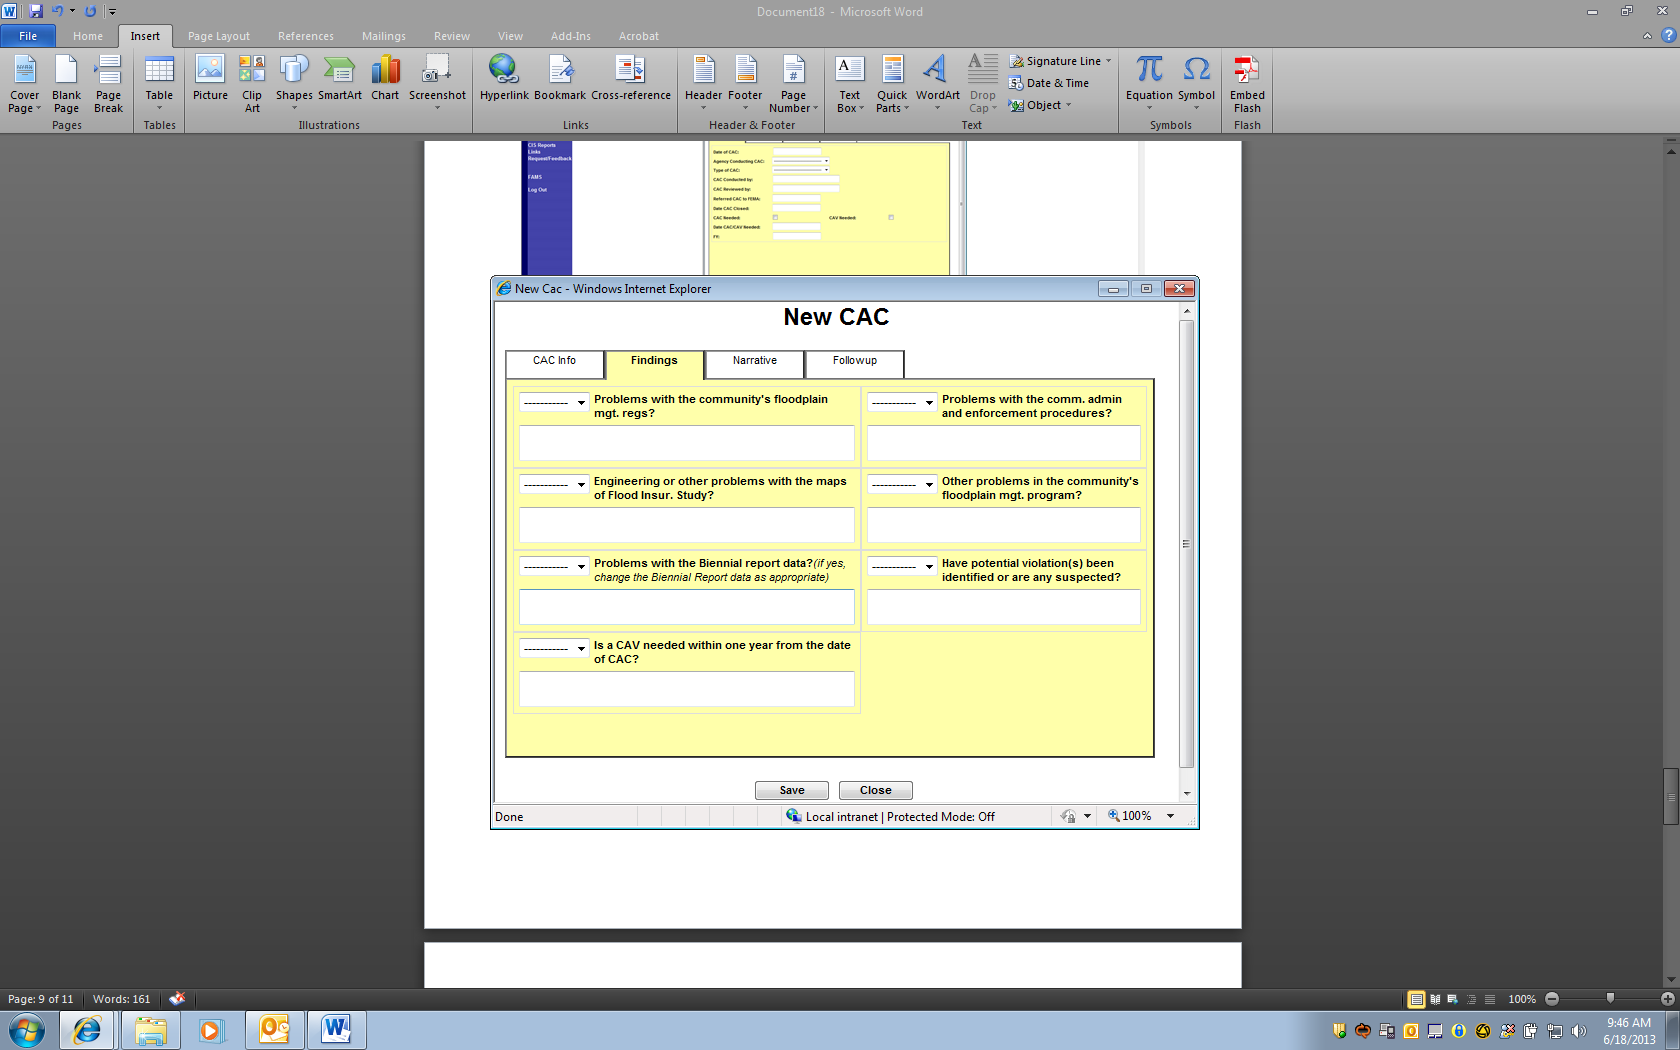This screenshot has height=1050, width=1680.
Task: Open Windows Explorer from the taskbar
Action: coord(150,1029)
